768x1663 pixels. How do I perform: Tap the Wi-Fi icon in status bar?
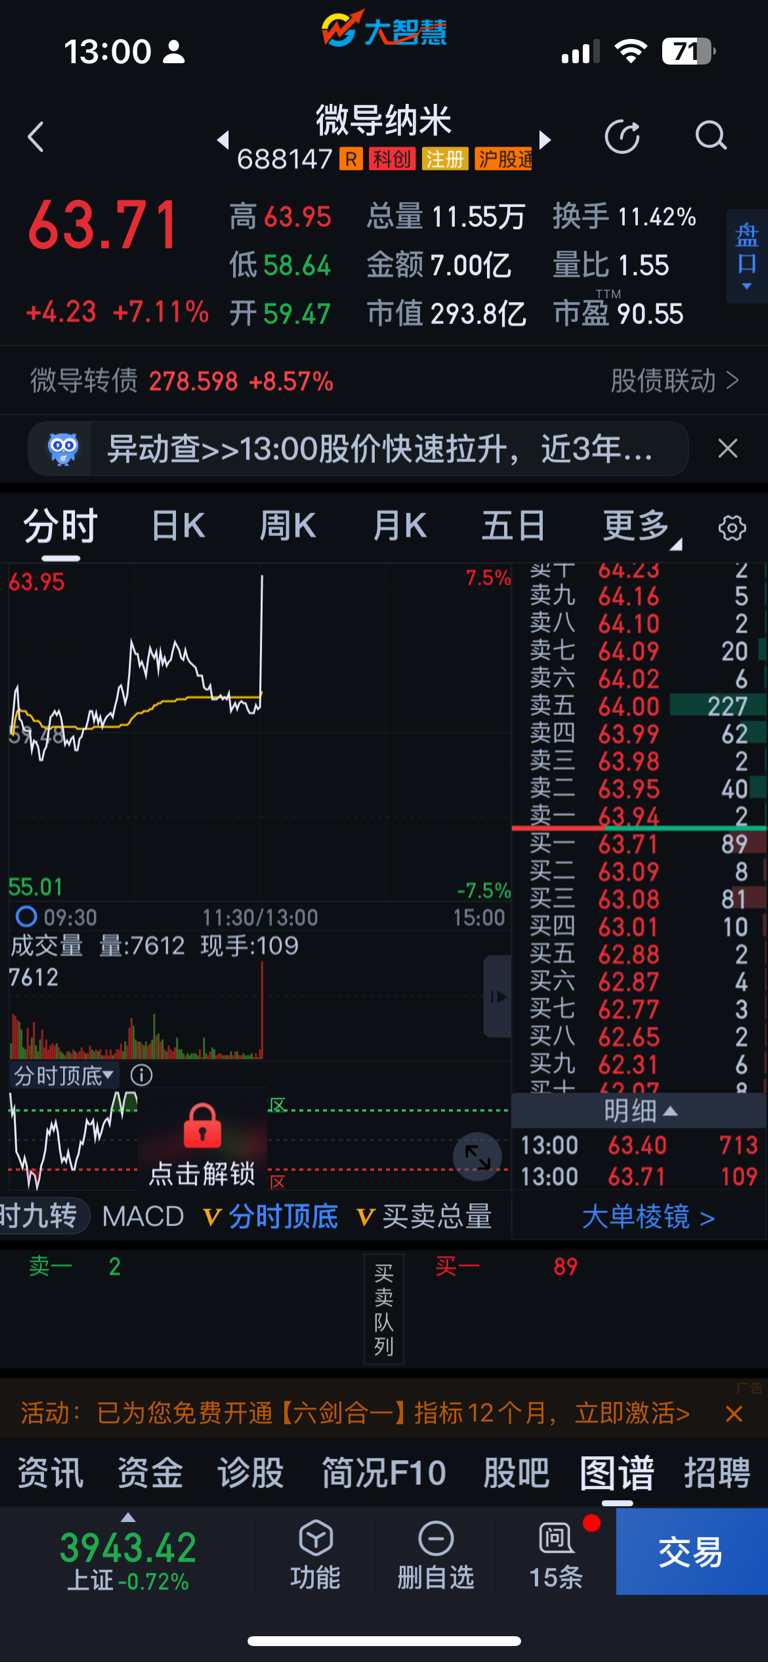[630, 51]
